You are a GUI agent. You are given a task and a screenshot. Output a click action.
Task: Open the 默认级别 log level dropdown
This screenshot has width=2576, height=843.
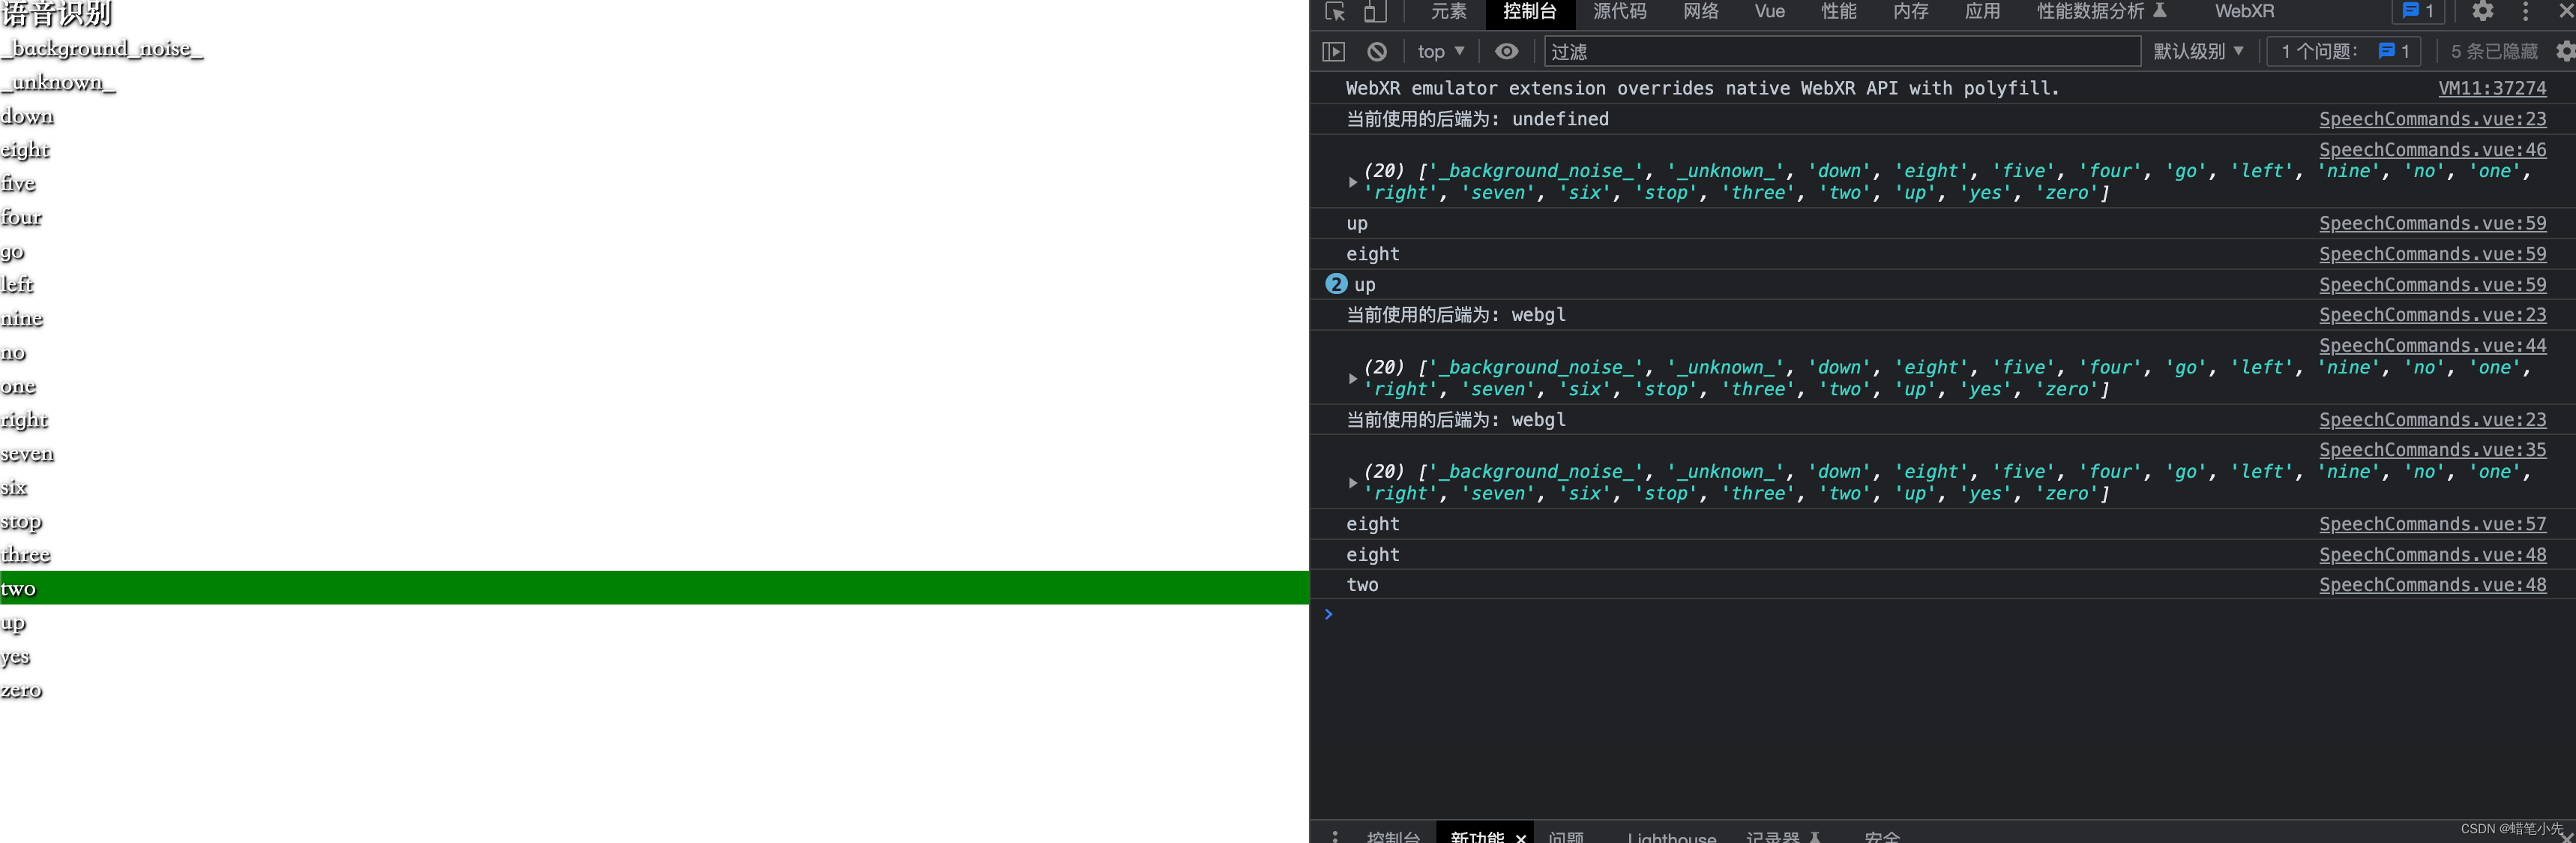(2198, 52)
